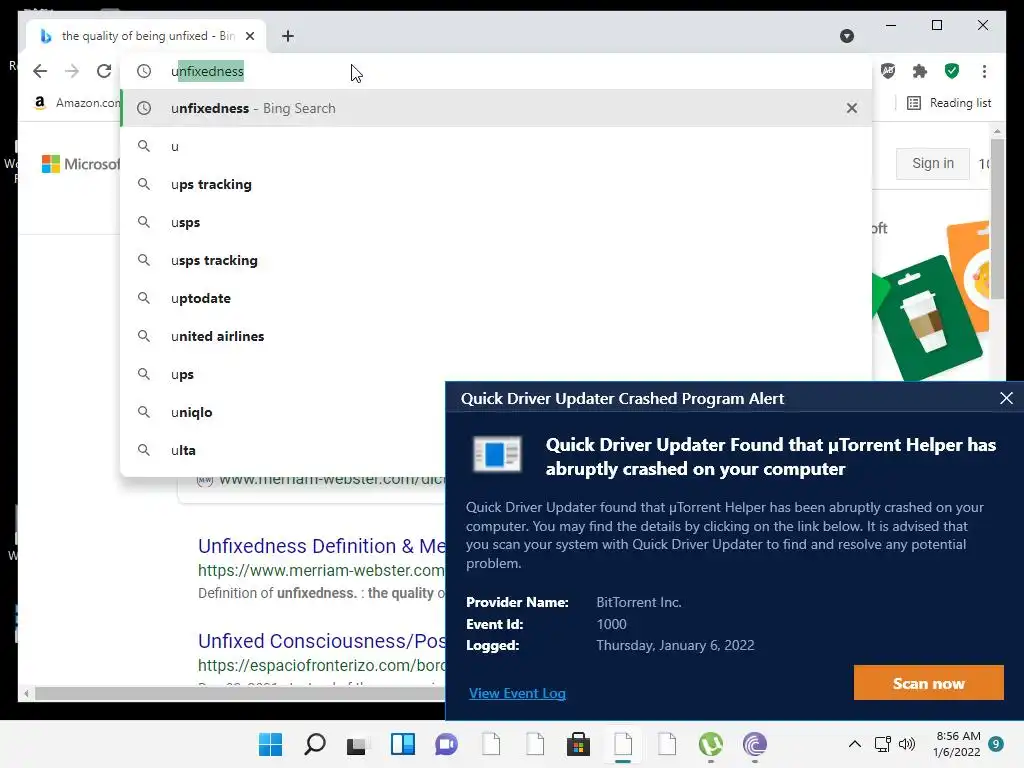Screen dimensions: 1024x768
Task: Click the Sign in button on Bing
Action: [x=933, y=163]
